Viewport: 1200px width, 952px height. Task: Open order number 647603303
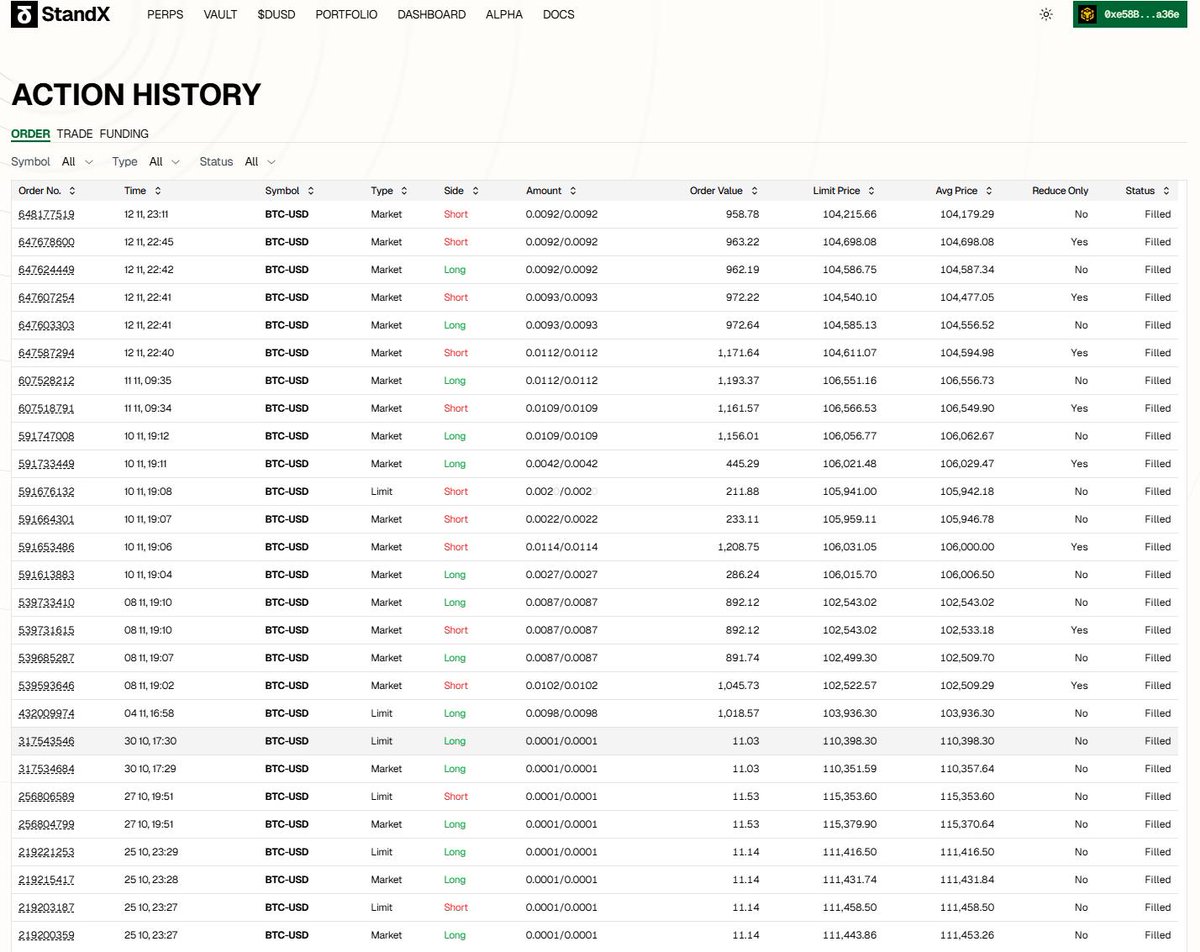point(47,325)
